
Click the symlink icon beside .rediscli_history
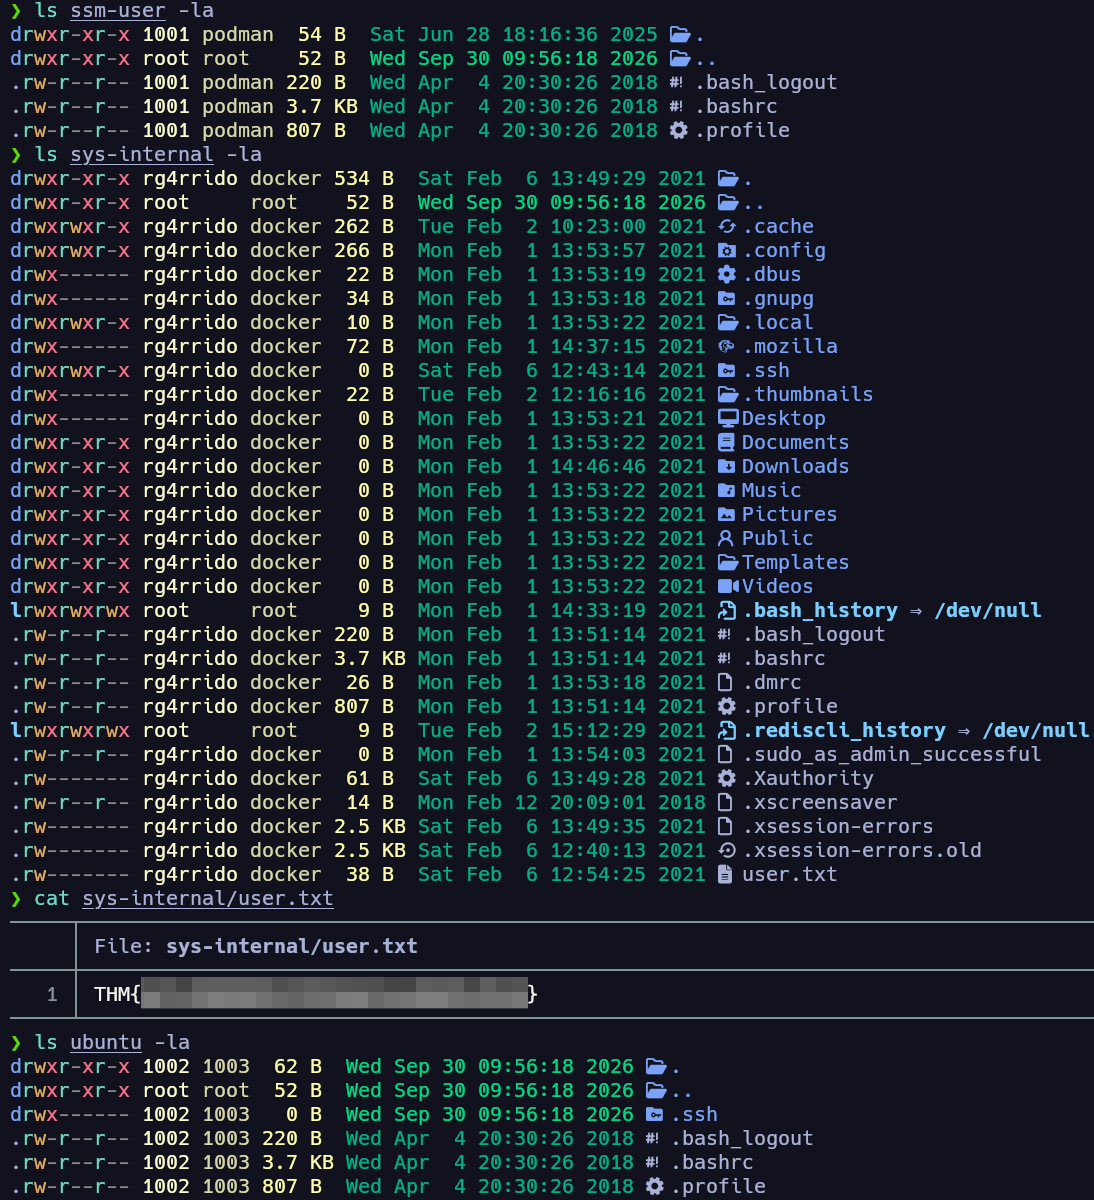tap(727, 731)
